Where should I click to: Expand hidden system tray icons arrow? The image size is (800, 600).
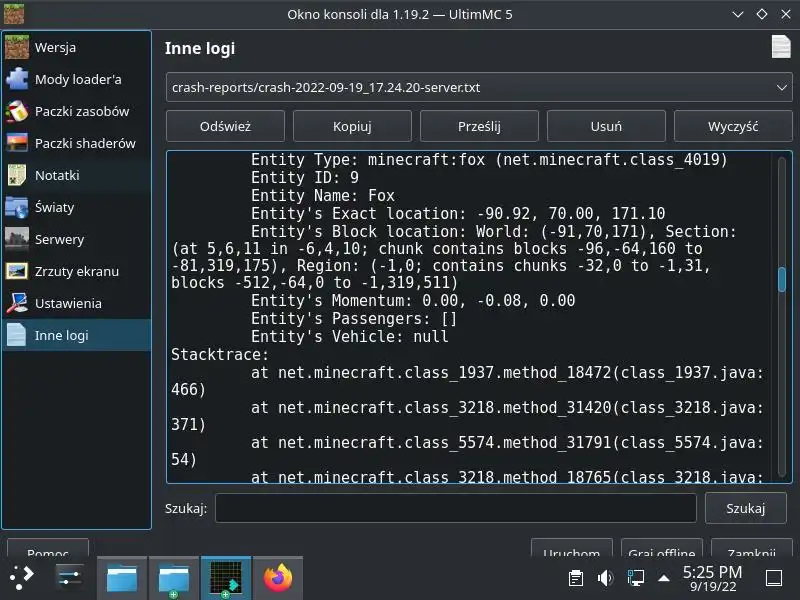click(x=664, y=578)
